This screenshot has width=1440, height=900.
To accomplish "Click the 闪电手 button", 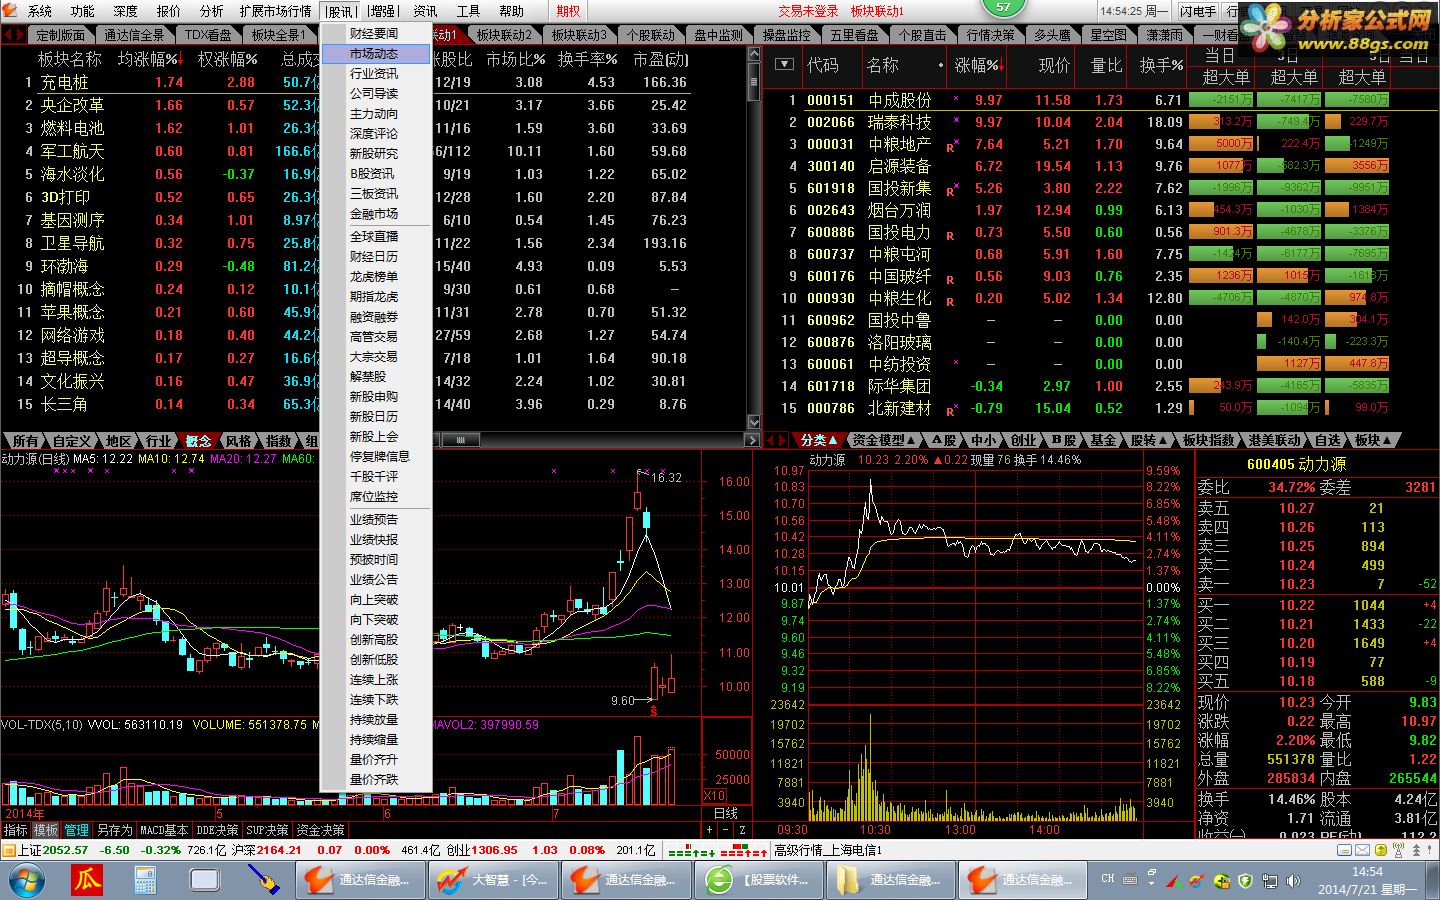I will [x=1198, y=11].
